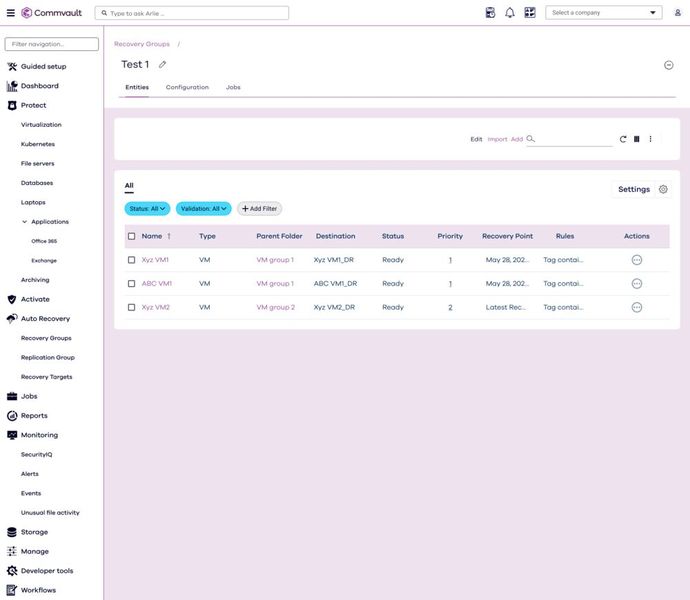
Task: Tick the select-all checkbox in table header
Action: click(x=131, y=237)
